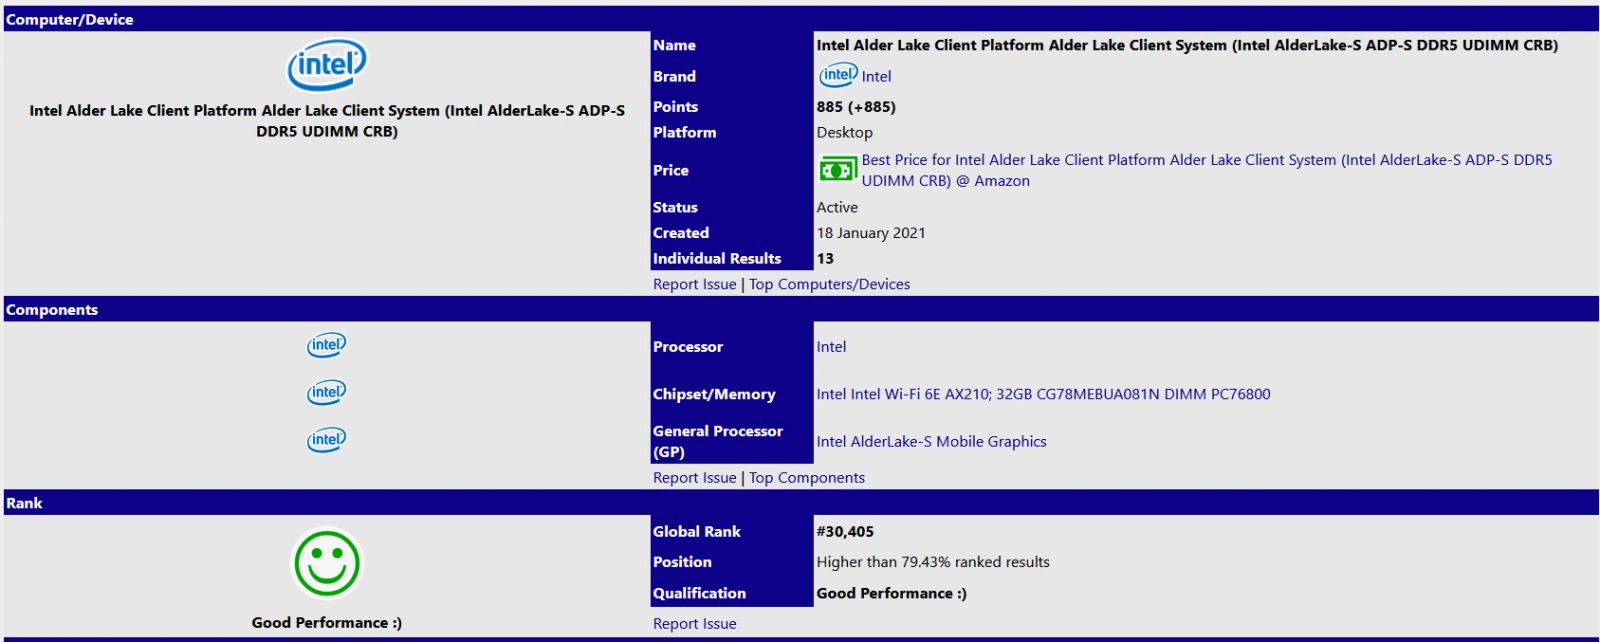Image resolution: width=1600 pixels, height=642 pixels.
Task: Click the Intel logo in the Chipset/Memory row
Action: click(x=326, y=392)
